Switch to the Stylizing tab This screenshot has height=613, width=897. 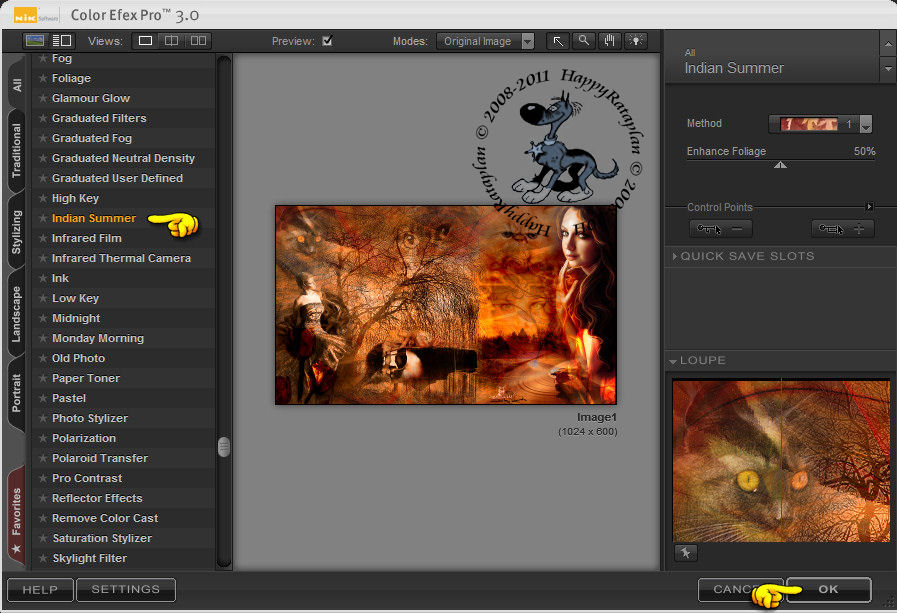click(x=17, y=232)
